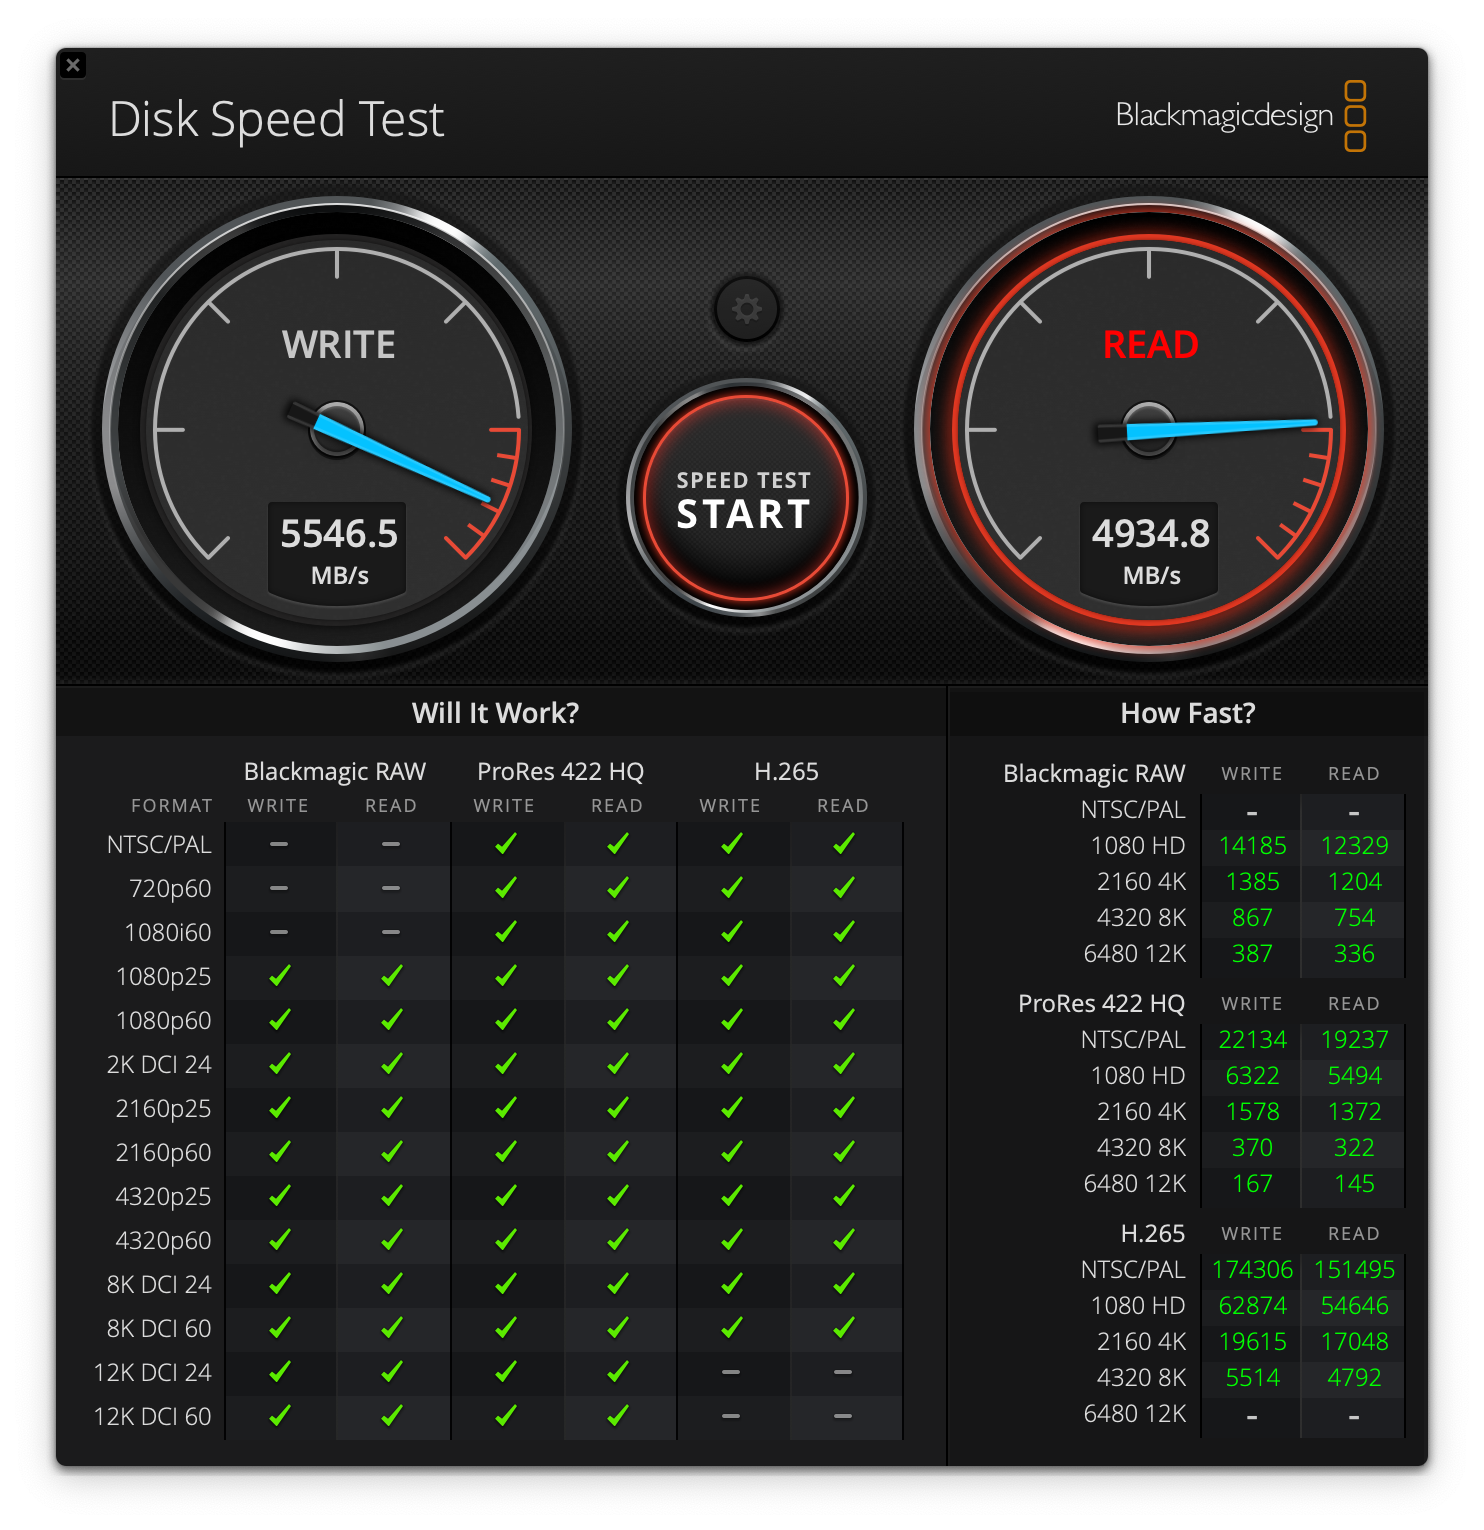Screen dimensions: 1484x1530
Task: Toggle the Blackmagic RAW read checkmark for 4320p25
Action: 392,1196
